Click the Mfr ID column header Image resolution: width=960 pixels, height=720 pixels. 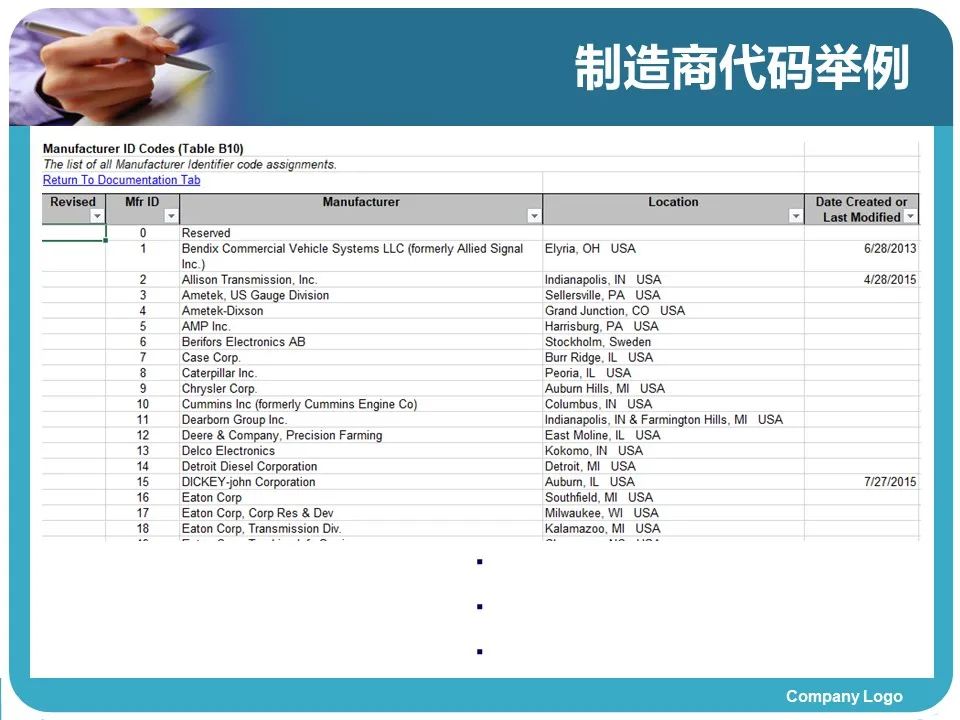[143, 209]
